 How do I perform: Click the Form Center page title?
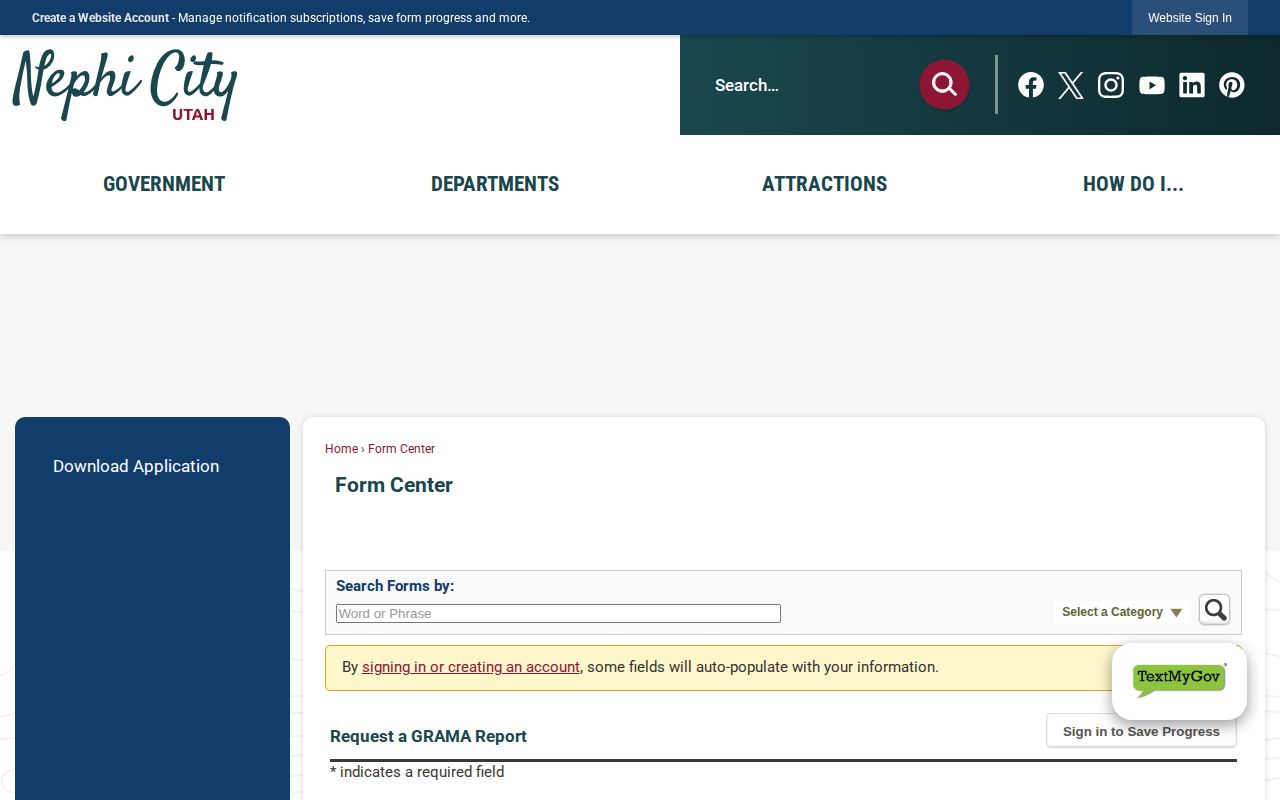[x=394, y=485]
